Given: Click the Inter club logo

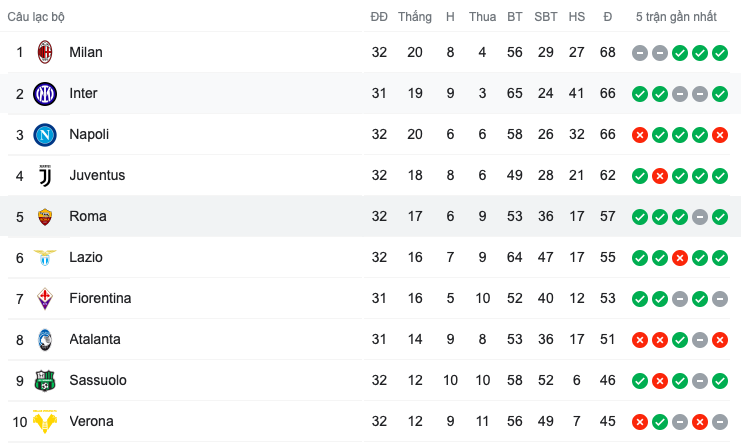Looking at the screenshot, I should [x=45, y=94].
